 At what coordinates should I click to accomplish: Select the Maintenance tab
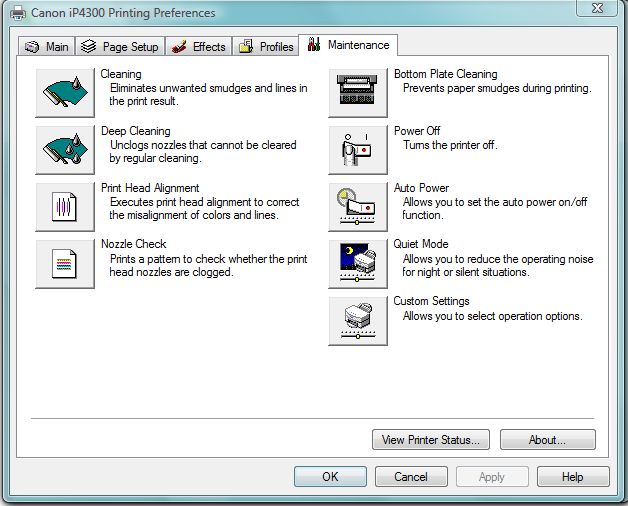348,45
